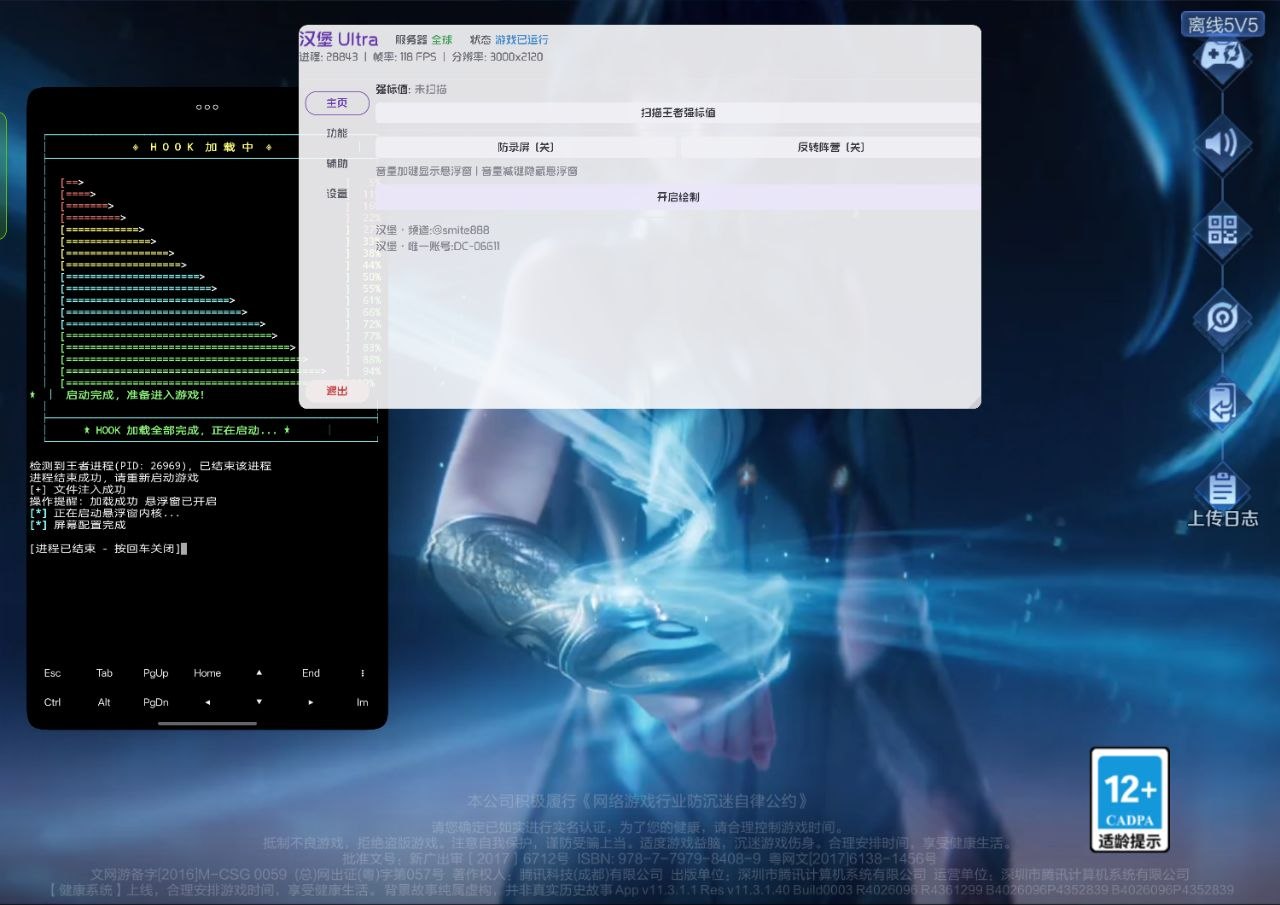Tap the gesture bar at the terminal bottom
The width and height of the screenshot is (1280, 905).
[x=207, y=723]
